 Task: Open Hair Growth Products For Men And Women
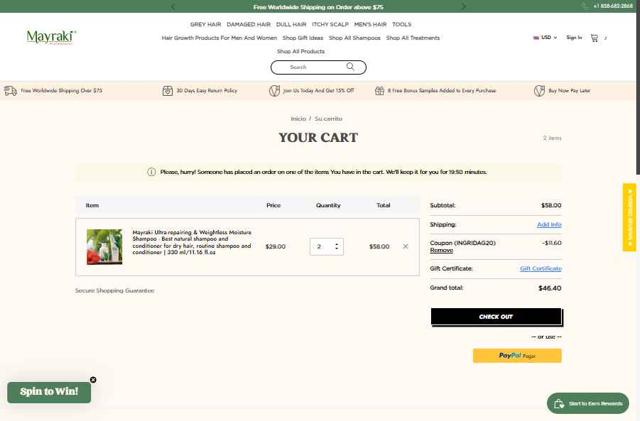219,38
